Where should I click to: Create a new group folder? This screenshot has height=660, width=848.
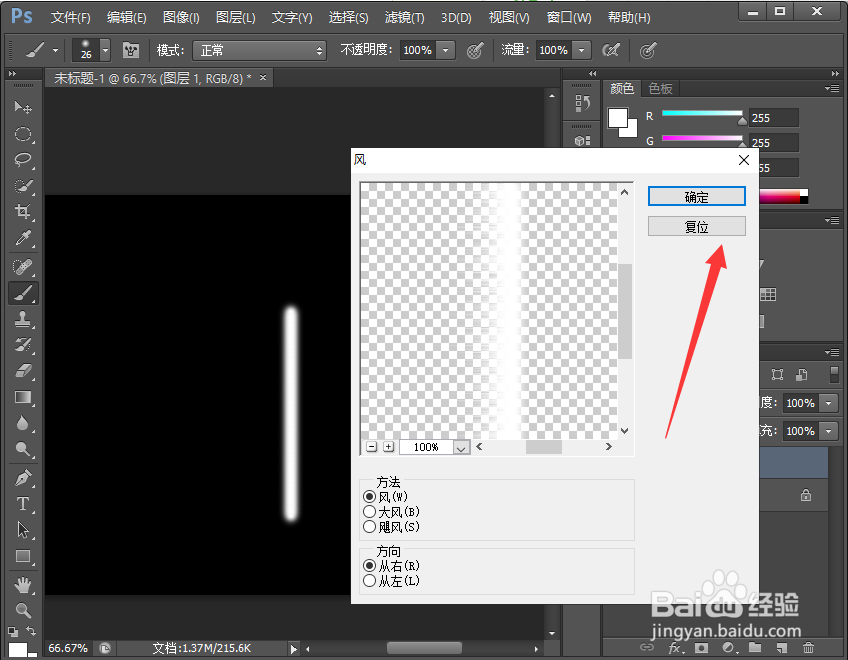pyautogui.click(x=755, y=647)
